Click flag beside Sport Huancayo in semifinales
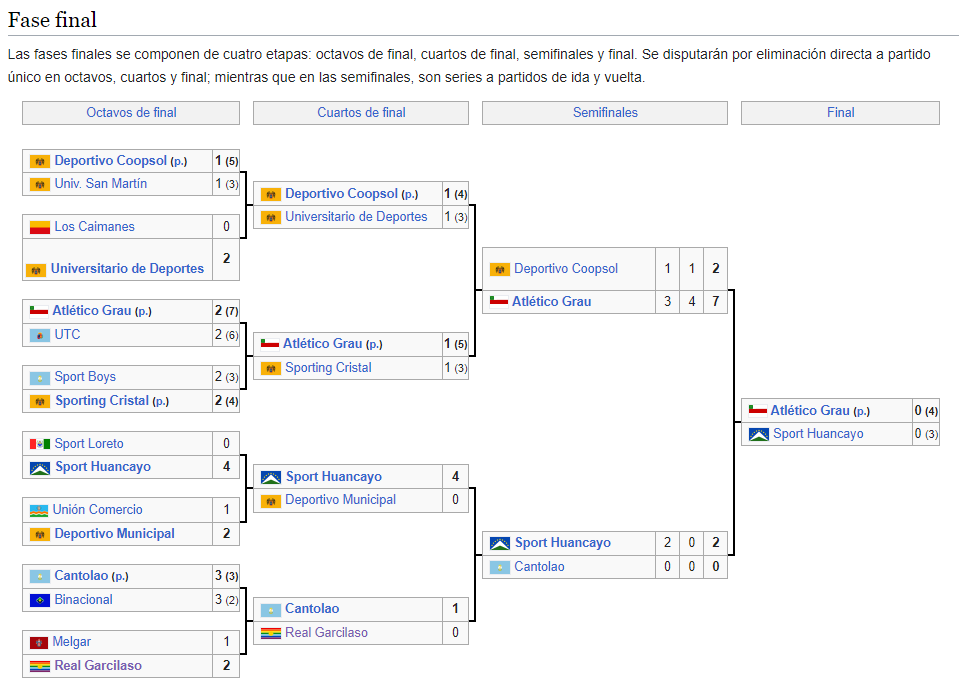Viewport: 959px width, 688px height. click(x=500, y=543)
